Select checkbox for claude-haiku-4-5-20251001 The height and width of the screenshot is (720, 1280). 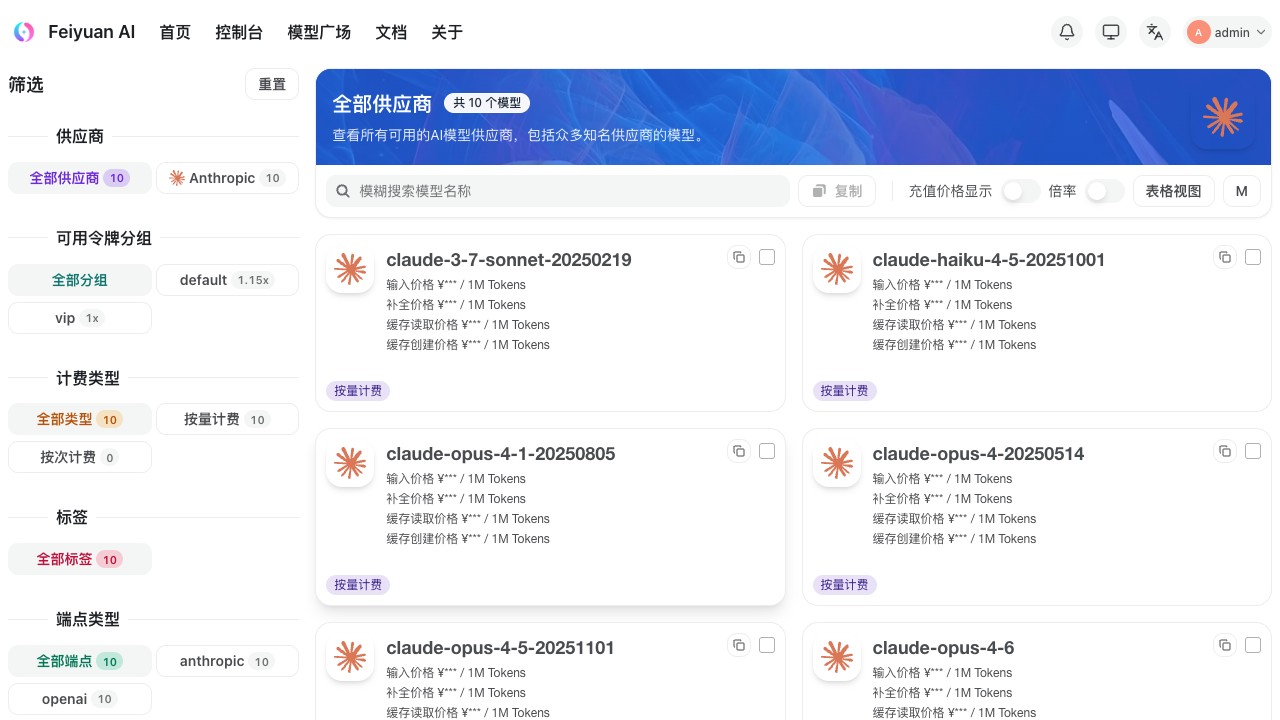tap(1253, 257)
